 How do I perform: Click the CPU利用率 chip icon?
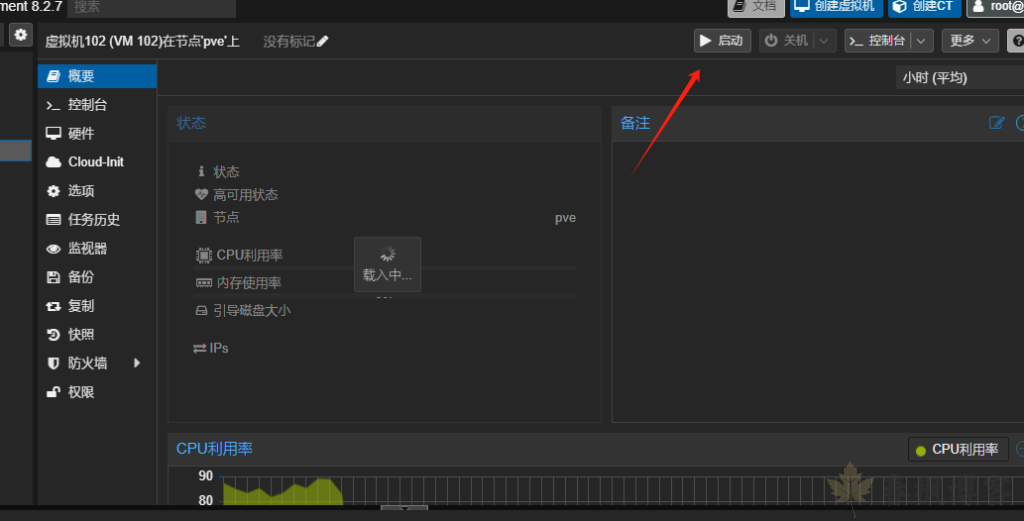click(204, 255)
